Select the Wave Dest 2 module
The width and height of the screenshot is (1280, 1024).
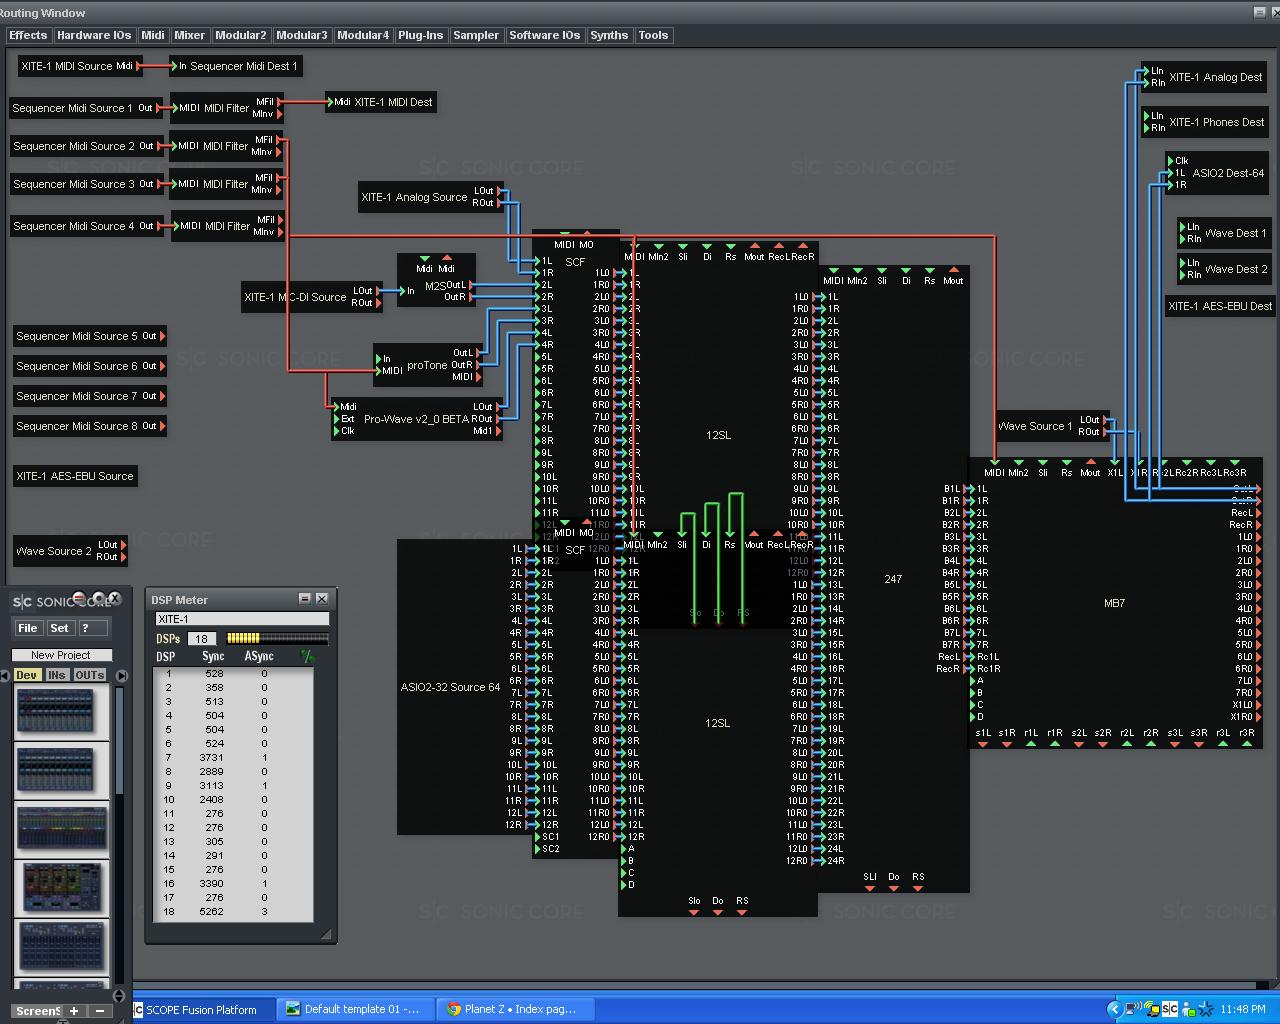point(1224,269)
